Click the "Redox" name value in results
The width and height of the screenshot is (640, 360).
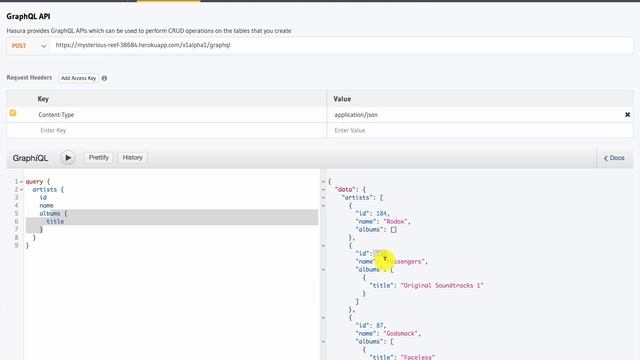point(396,222)
